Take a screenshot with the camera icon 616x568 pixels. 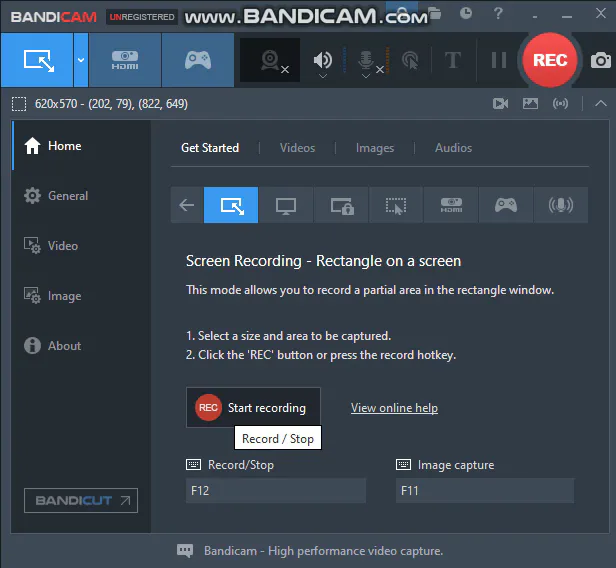[601, 60]
